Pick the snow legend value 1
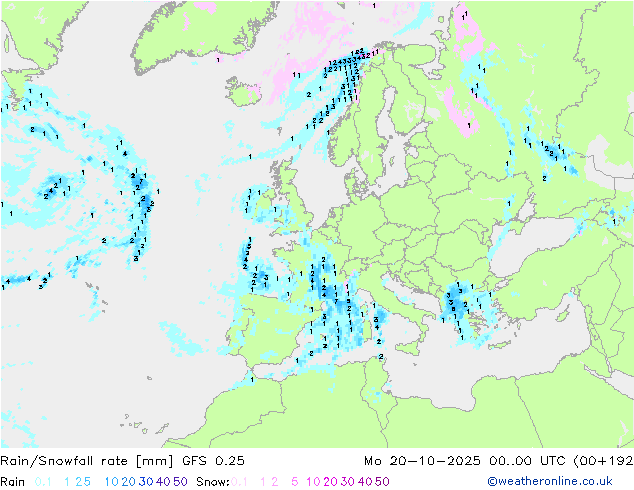 click(263, 482)
